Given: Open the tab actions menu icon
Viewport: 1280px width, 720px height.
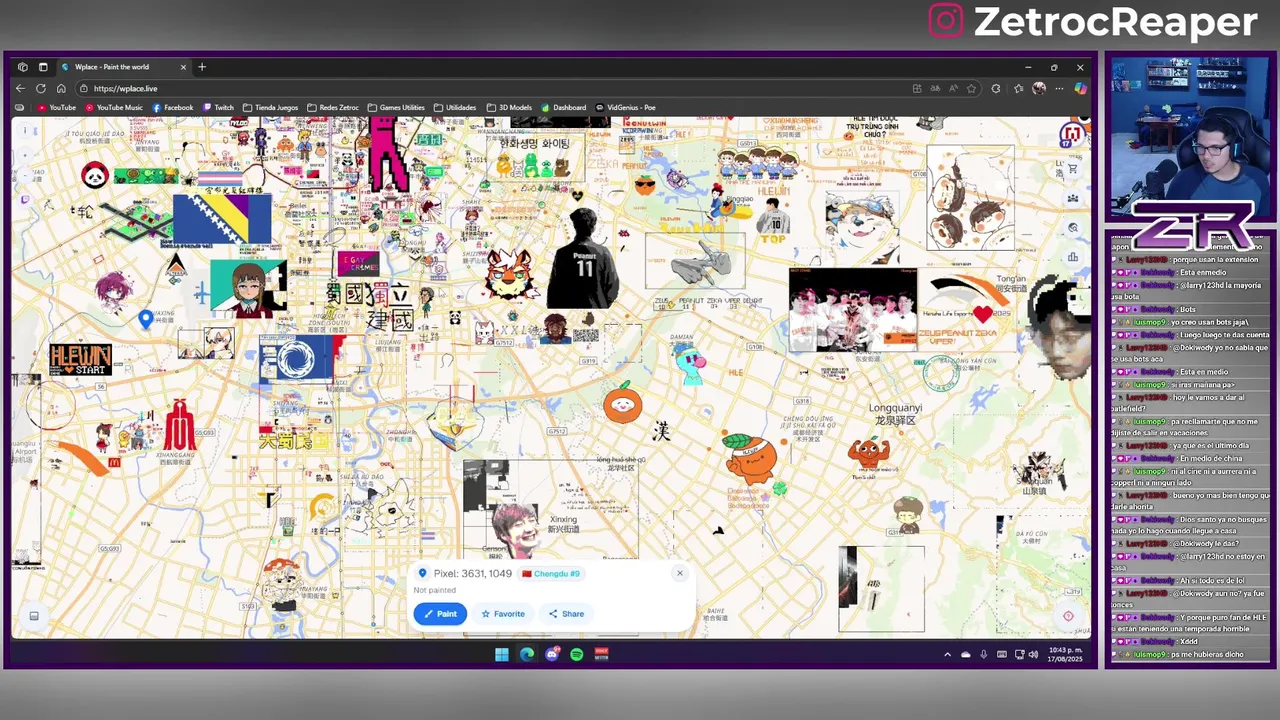Looking at the screenshot, I should [x=43, y=67].
